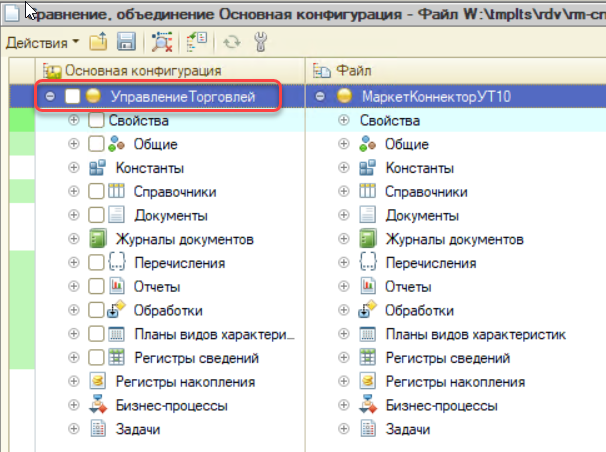Click the window document icon in title bar

[x=12, y=14]
